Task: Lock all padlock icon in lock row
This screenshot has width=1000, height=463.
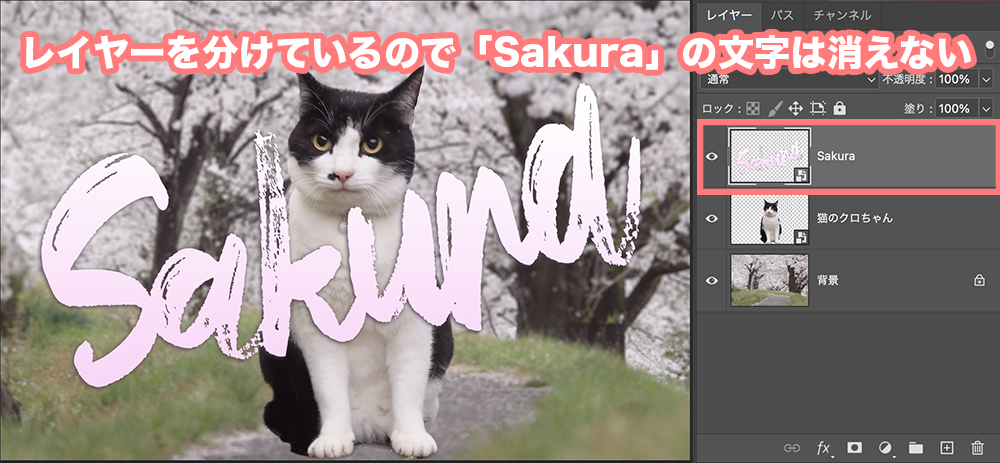Action: coord(839,108)
